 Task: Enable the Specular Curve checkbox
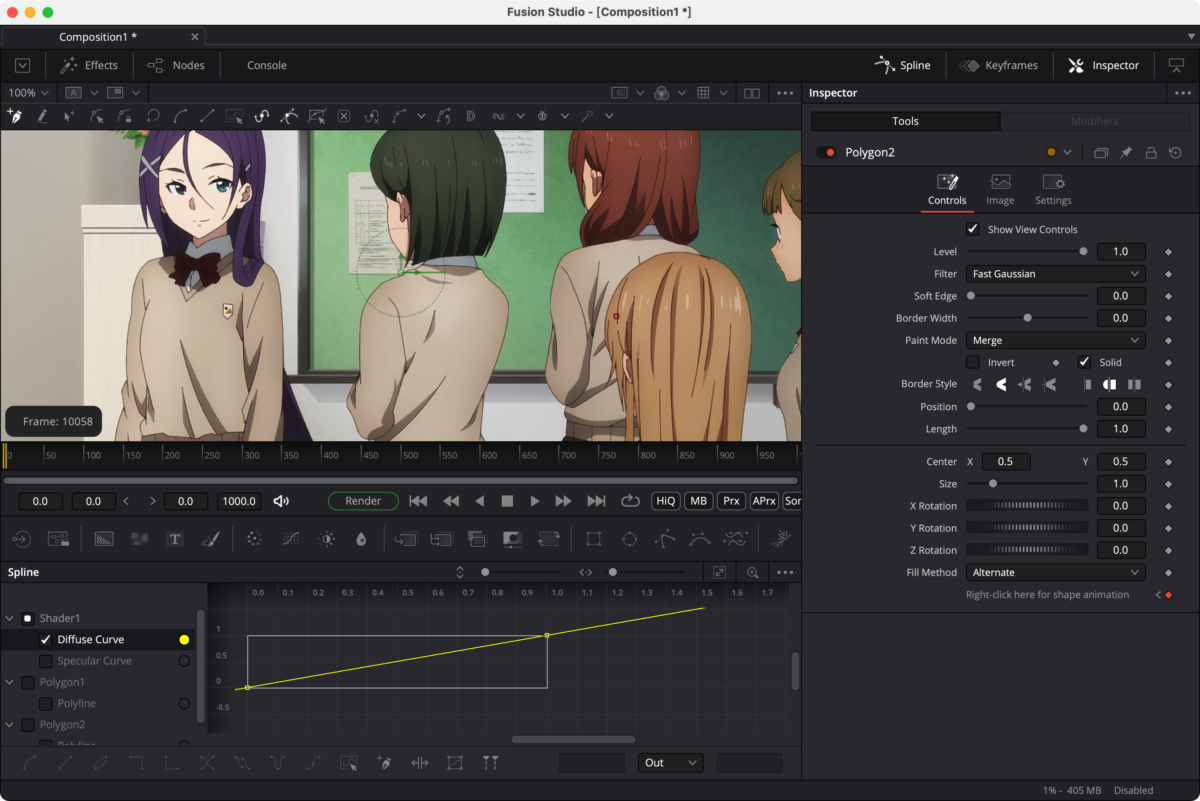(x=45, y=661)
